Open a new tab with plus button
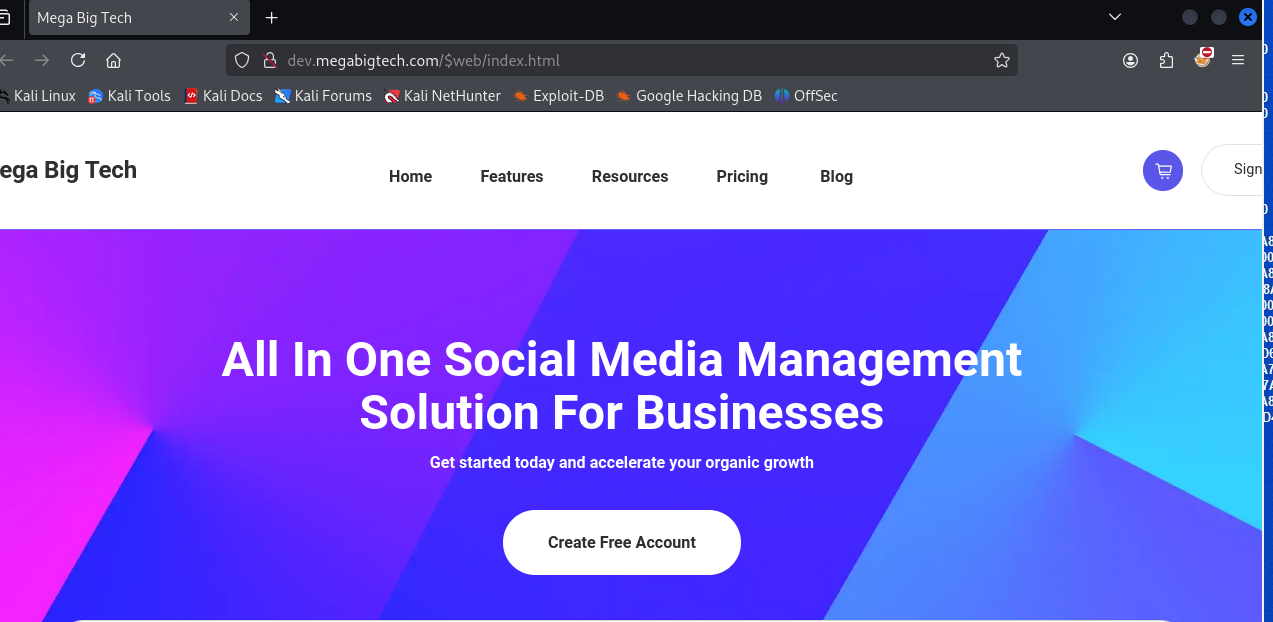The height and width of the screenshot is (622, 1273). tap(272, 18)
